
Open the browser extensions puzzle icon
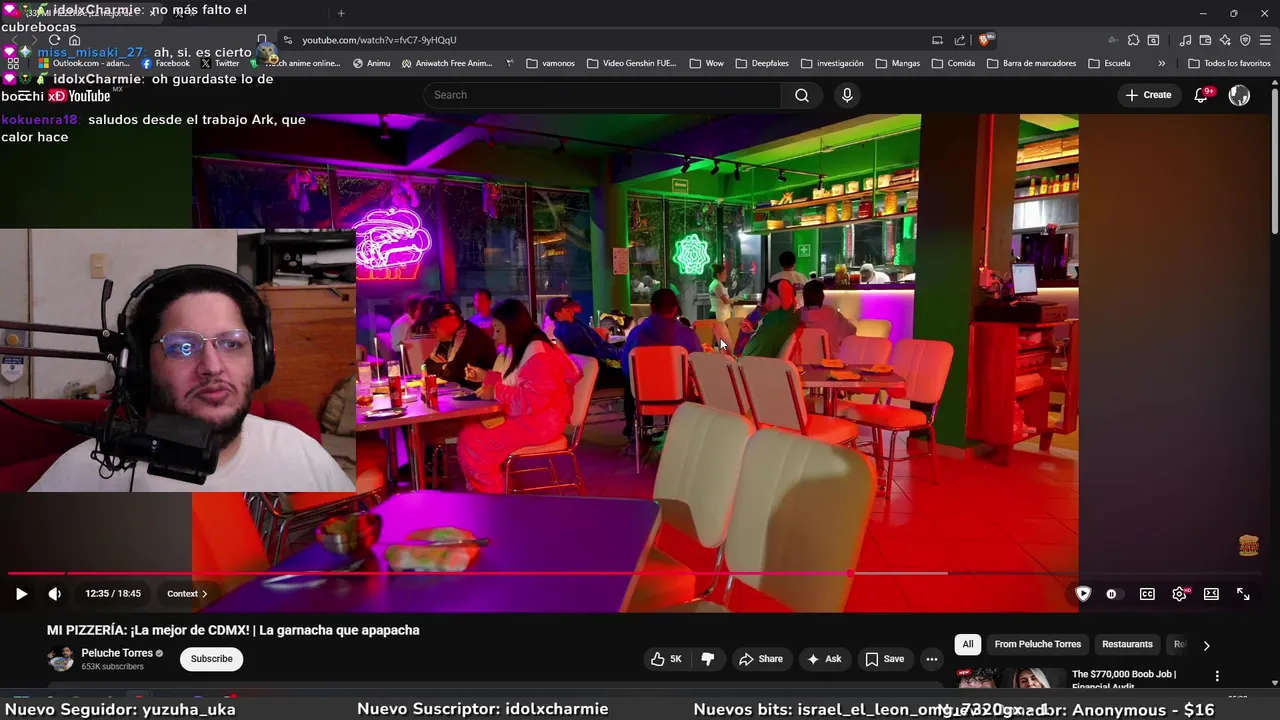pos(1133,40)
